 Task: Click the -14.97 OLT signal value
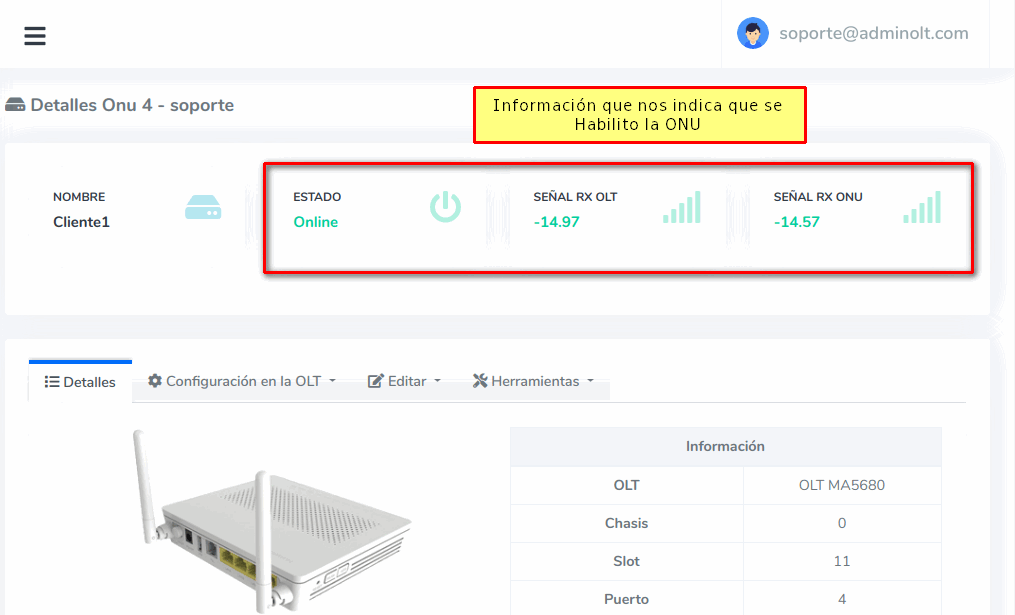click(556, 222)
